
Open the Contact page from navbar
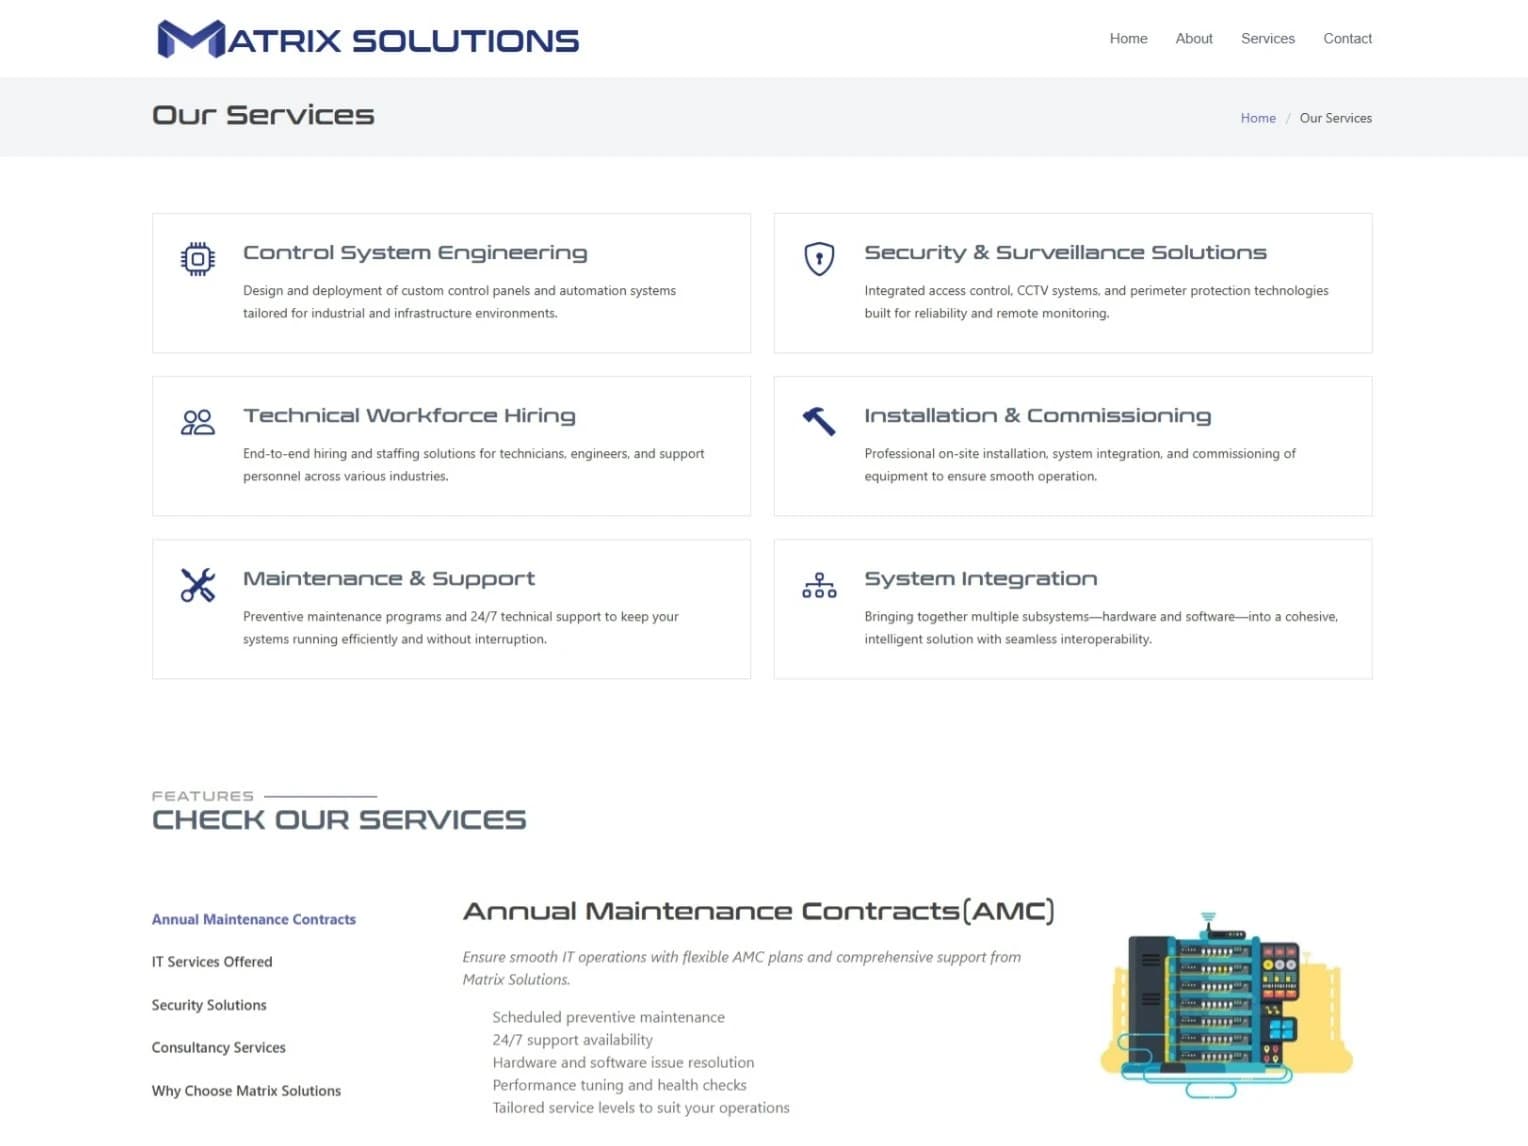1347,38
